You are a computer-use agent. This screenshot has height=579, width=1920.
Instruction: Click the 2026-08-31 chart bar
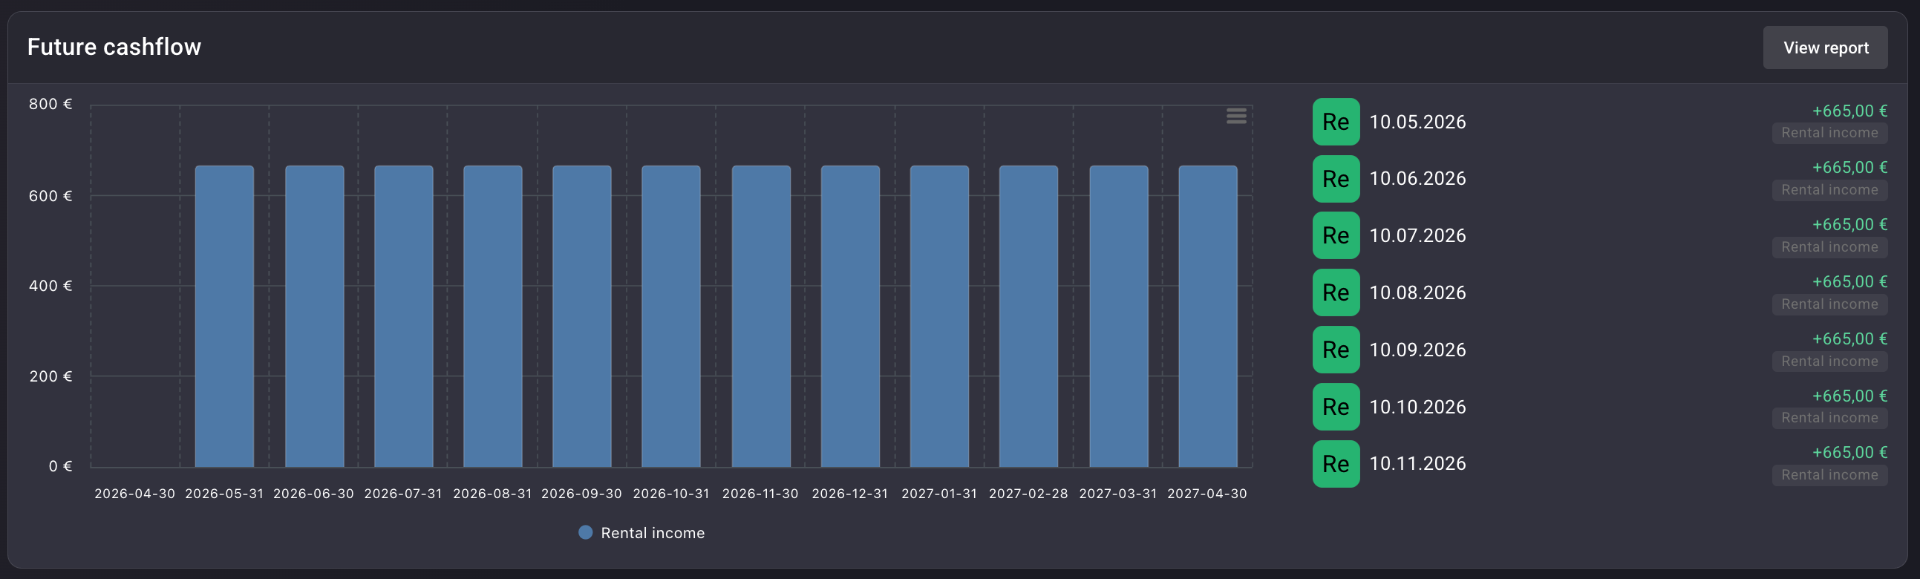492,316
